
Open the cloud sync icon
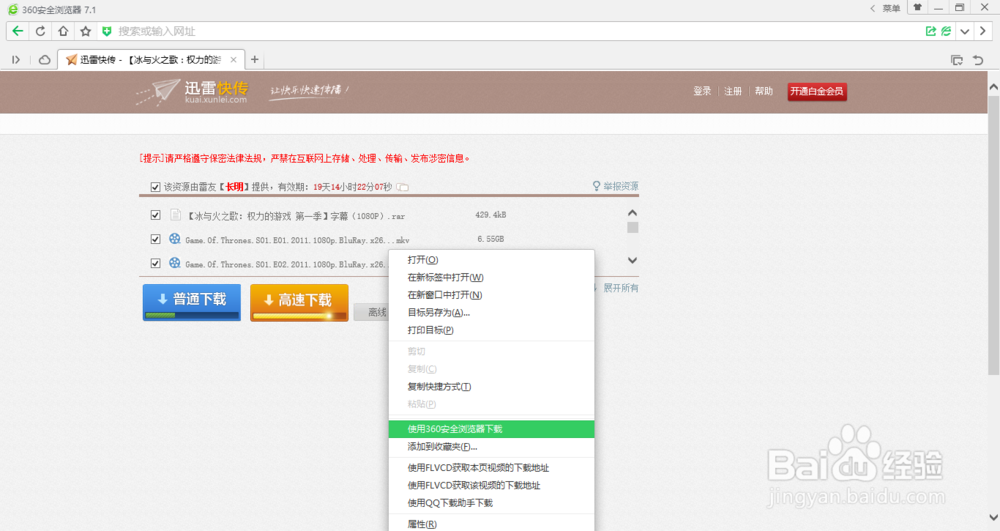[x=45, y=60]
